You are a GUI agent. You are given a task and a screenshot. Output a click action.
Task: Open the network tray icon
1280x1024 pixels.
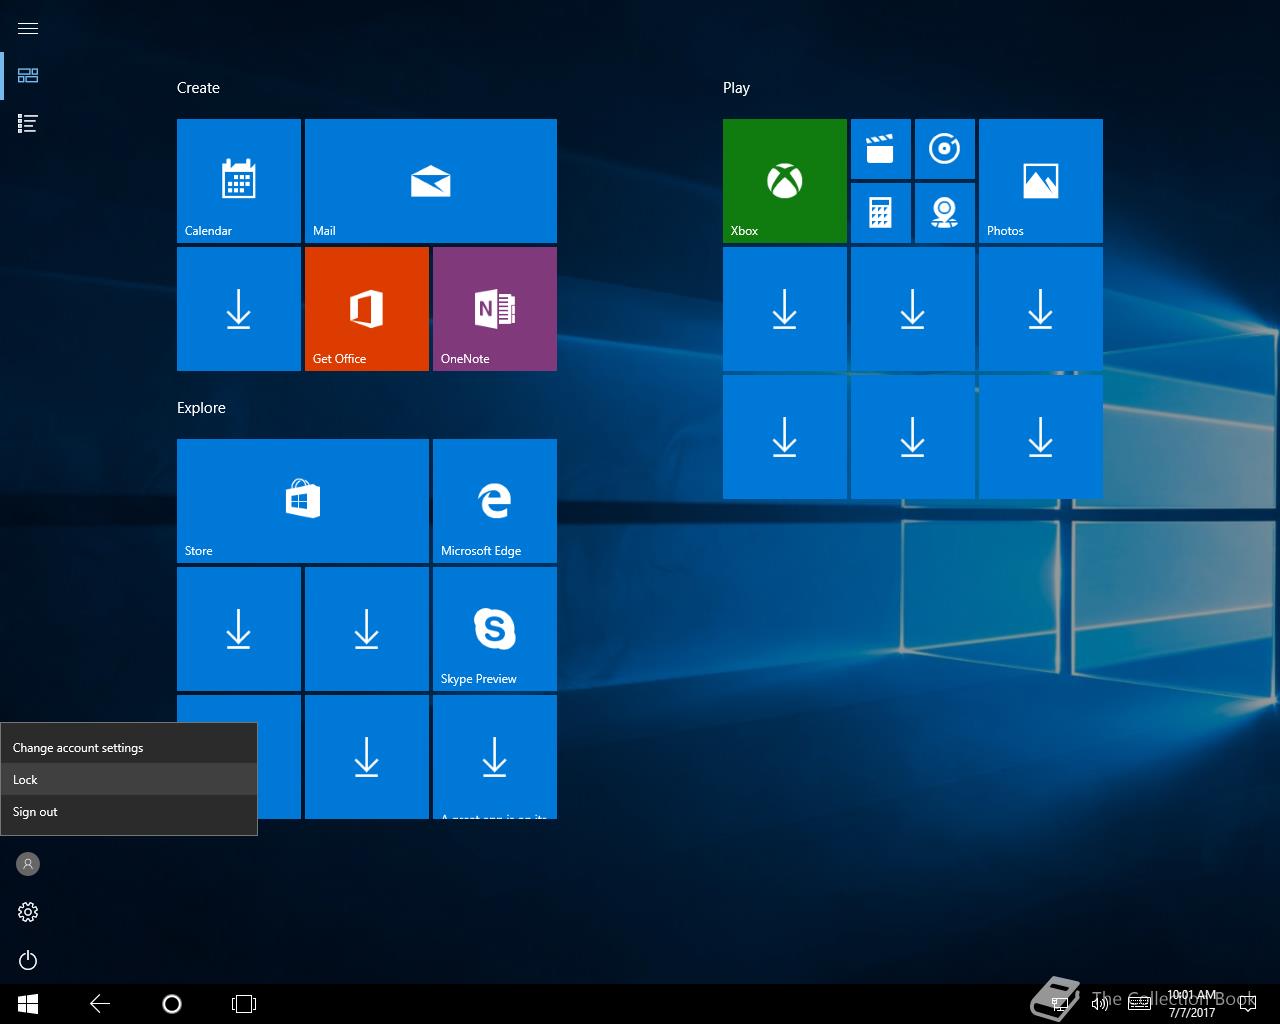[1060, 1004]
